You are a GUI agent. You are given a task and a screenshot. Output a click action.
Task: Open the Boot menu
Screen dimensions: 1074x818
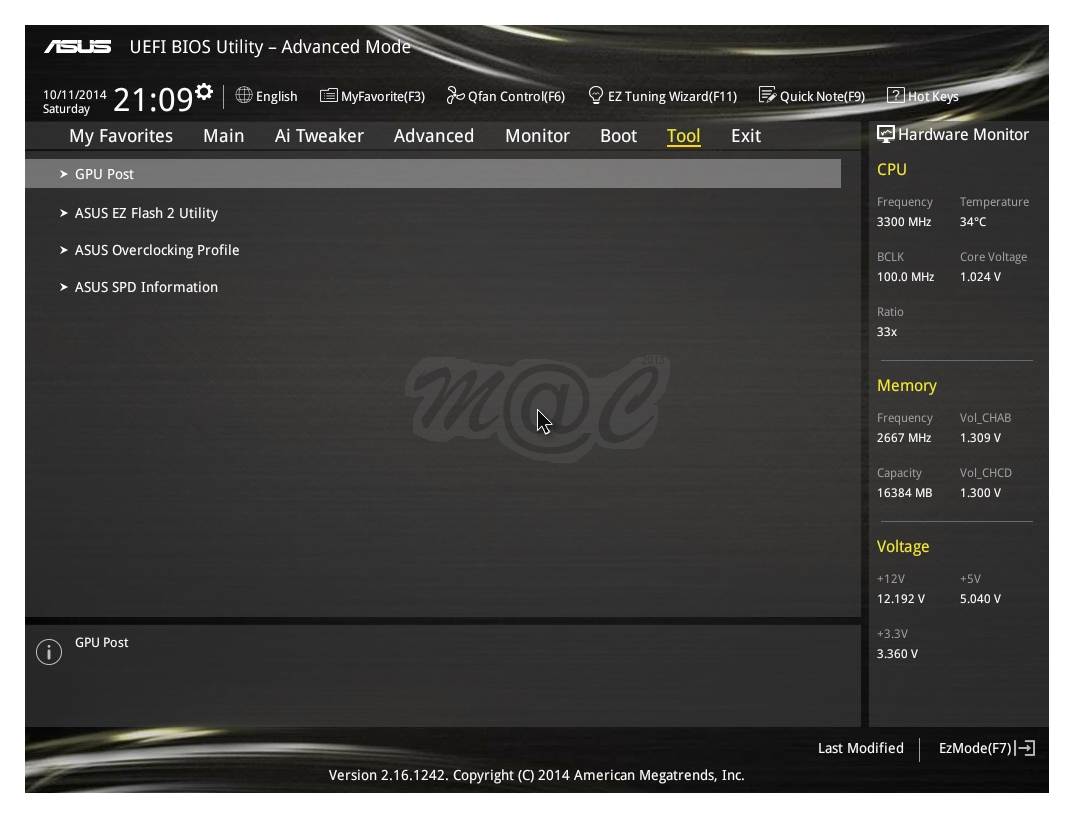pos(618,135)
